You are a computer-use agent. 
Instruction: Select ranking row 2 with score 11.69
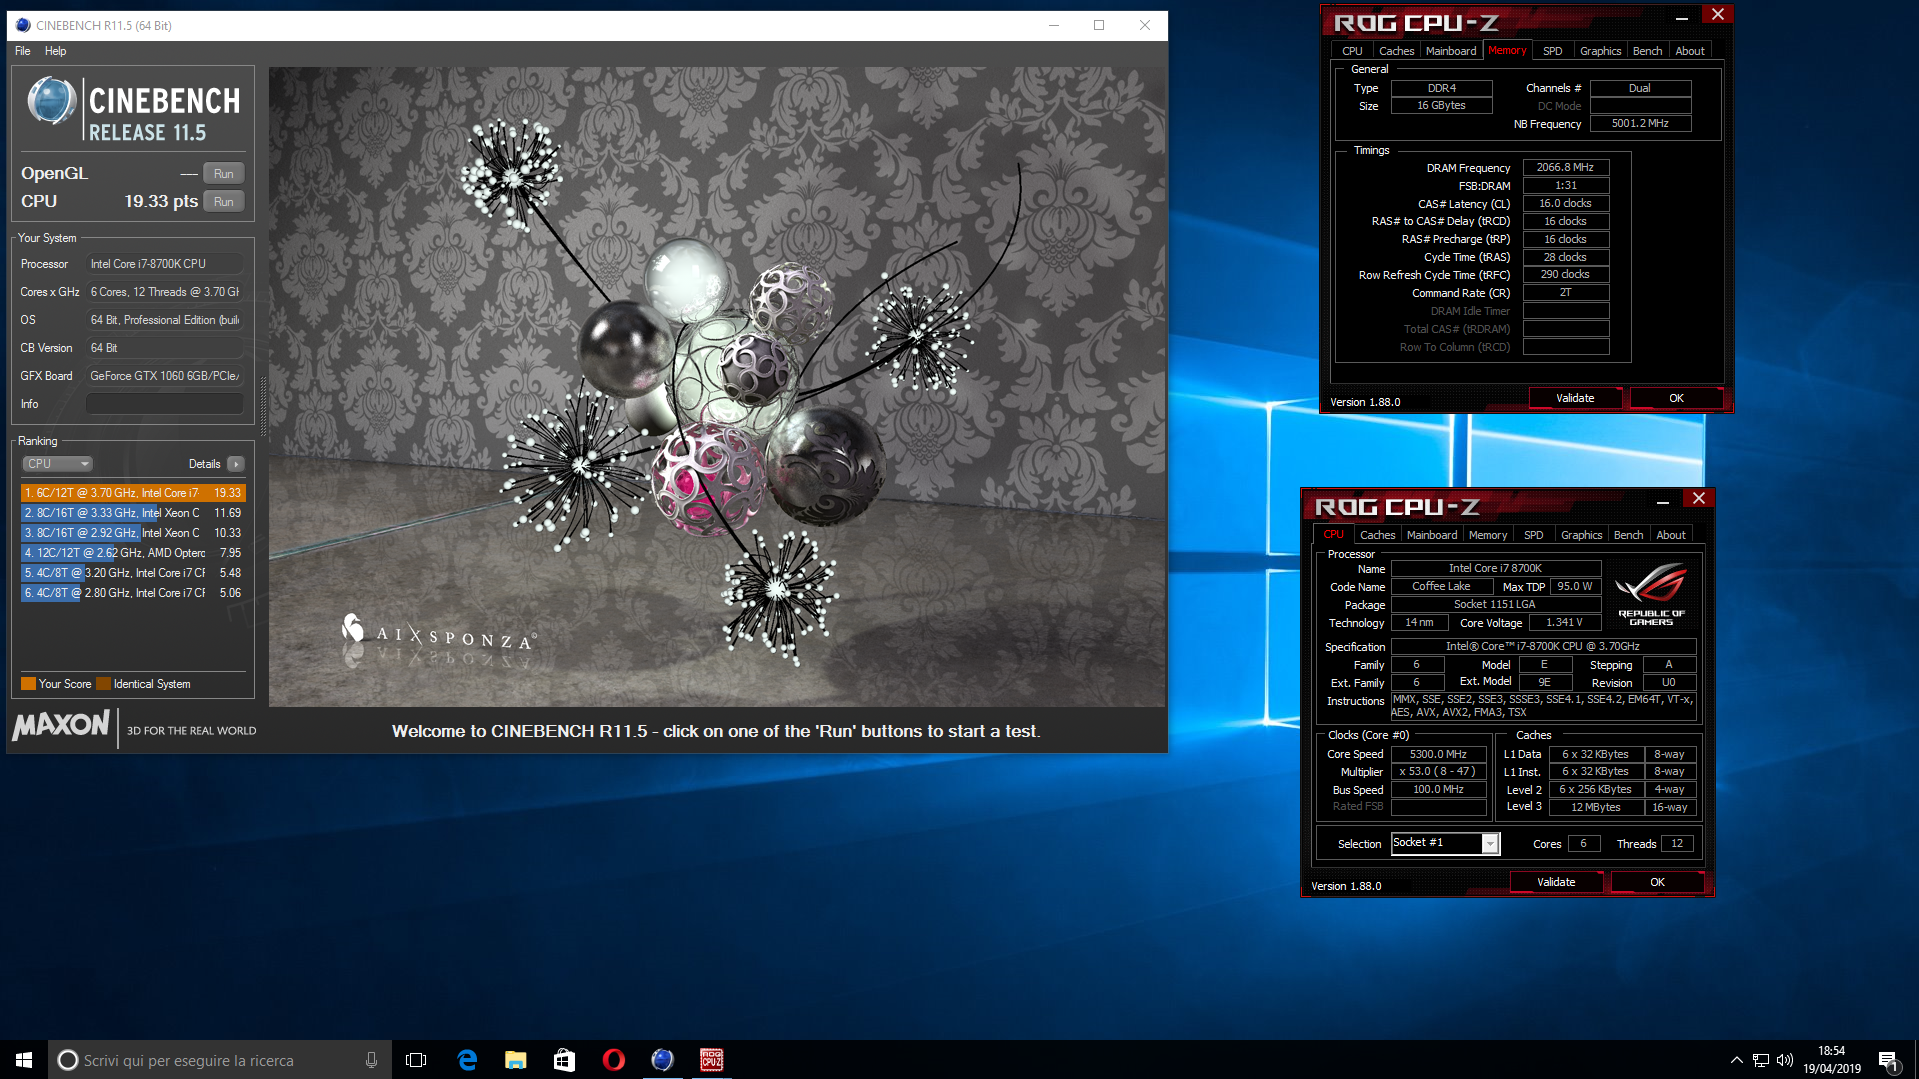133,513
